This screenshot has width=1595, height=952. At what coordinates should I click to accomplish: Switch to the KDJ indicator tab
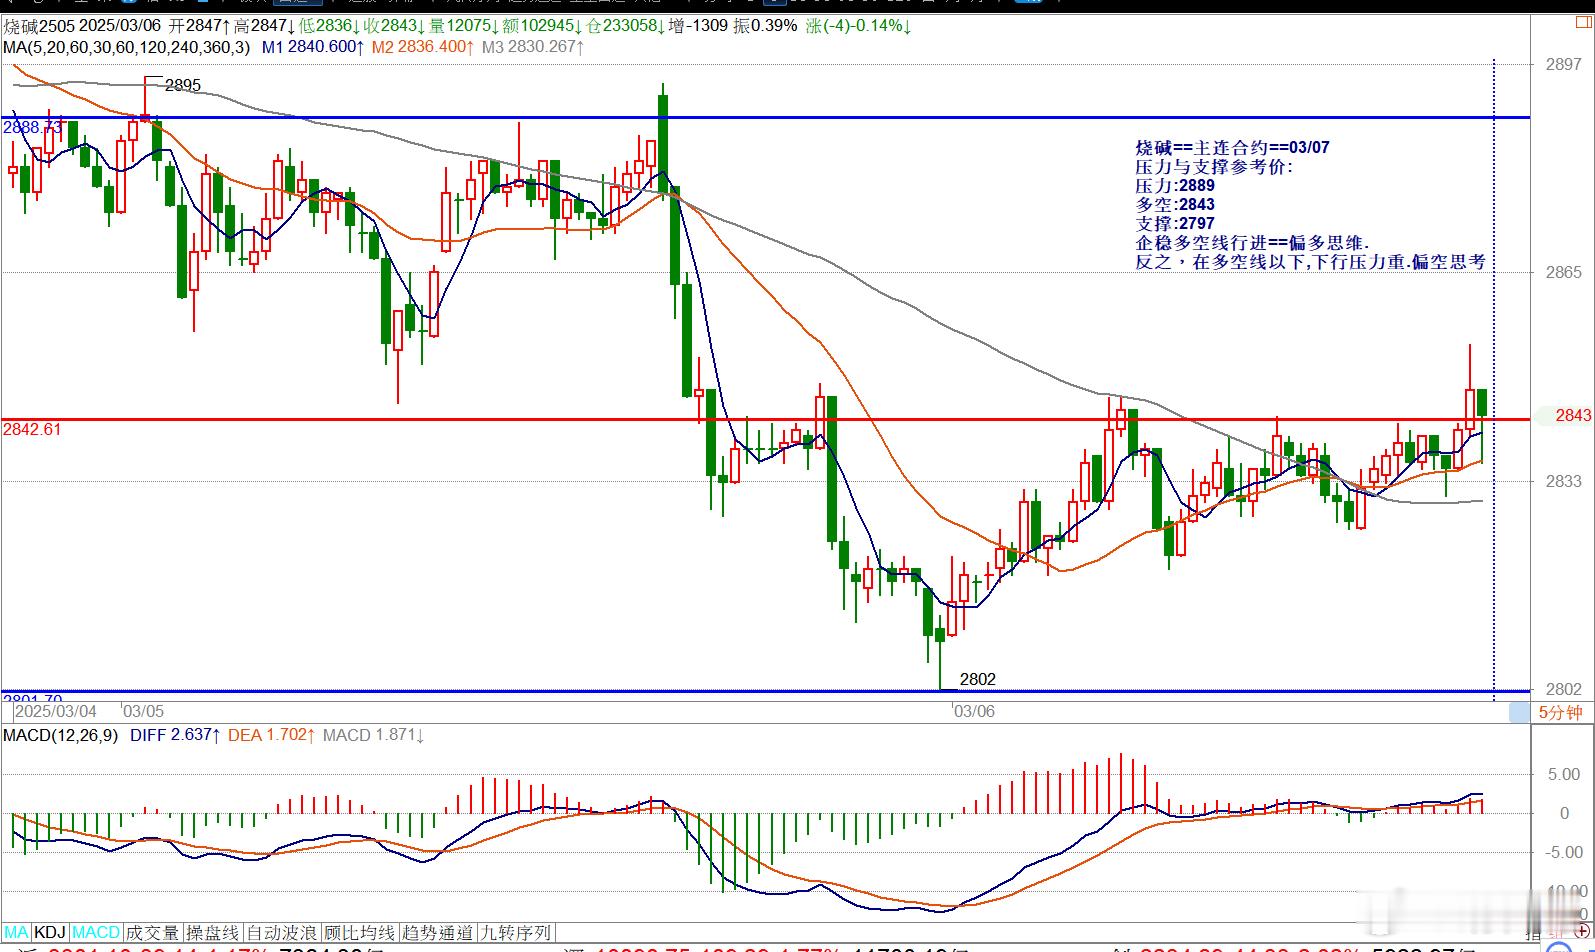(50, 932)
